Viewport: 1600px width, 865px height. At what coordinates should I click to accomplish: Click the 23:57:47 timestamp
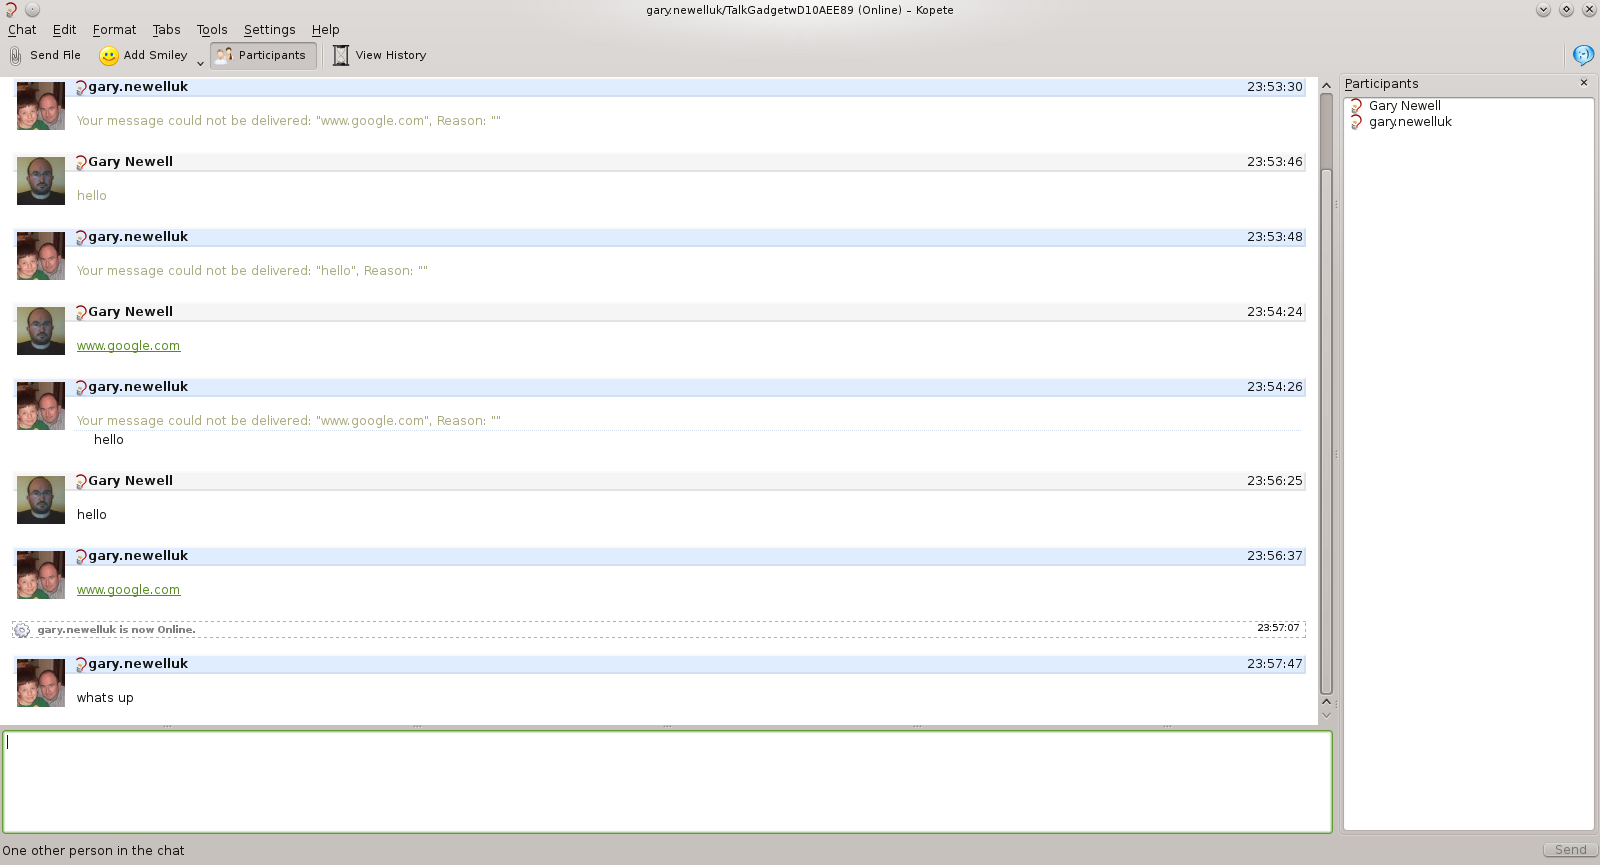[x=1274, y=664]
